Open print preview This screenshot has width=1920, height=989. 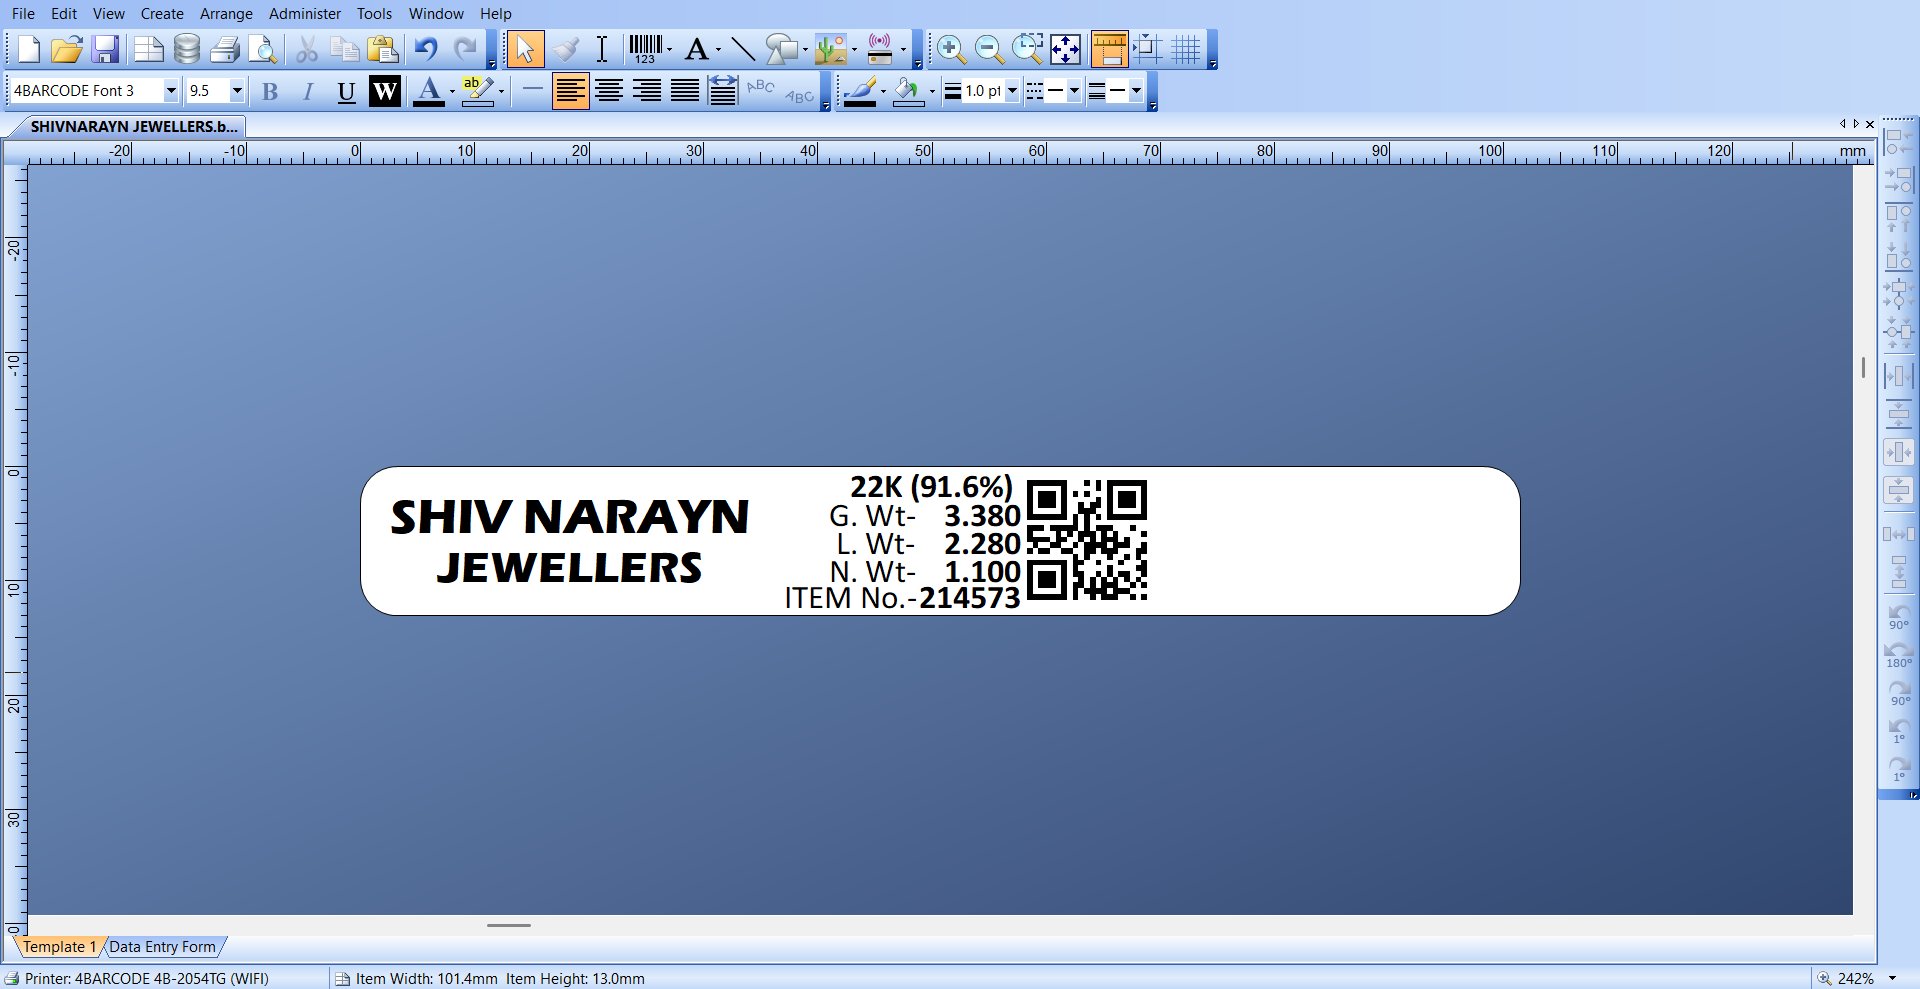(262, 49)
